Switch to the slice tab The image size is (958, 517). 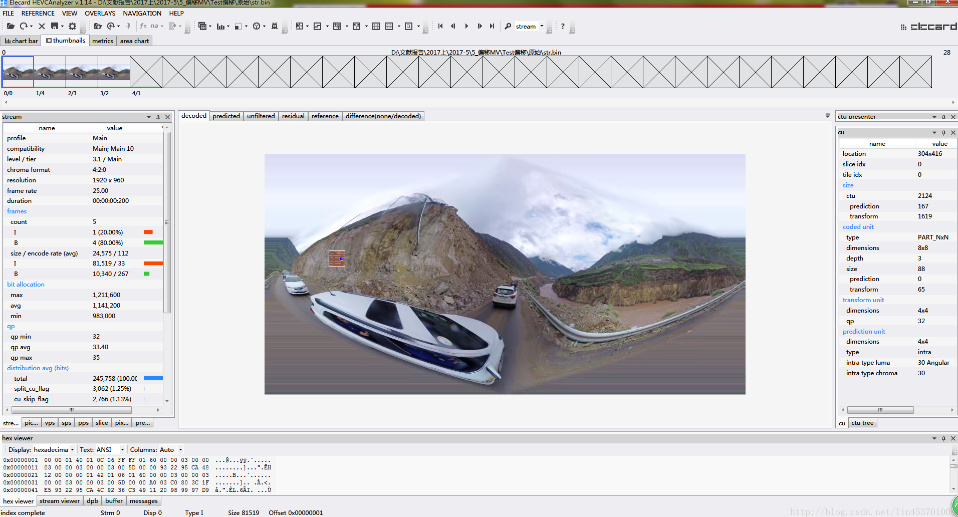[x=101, y=423]
